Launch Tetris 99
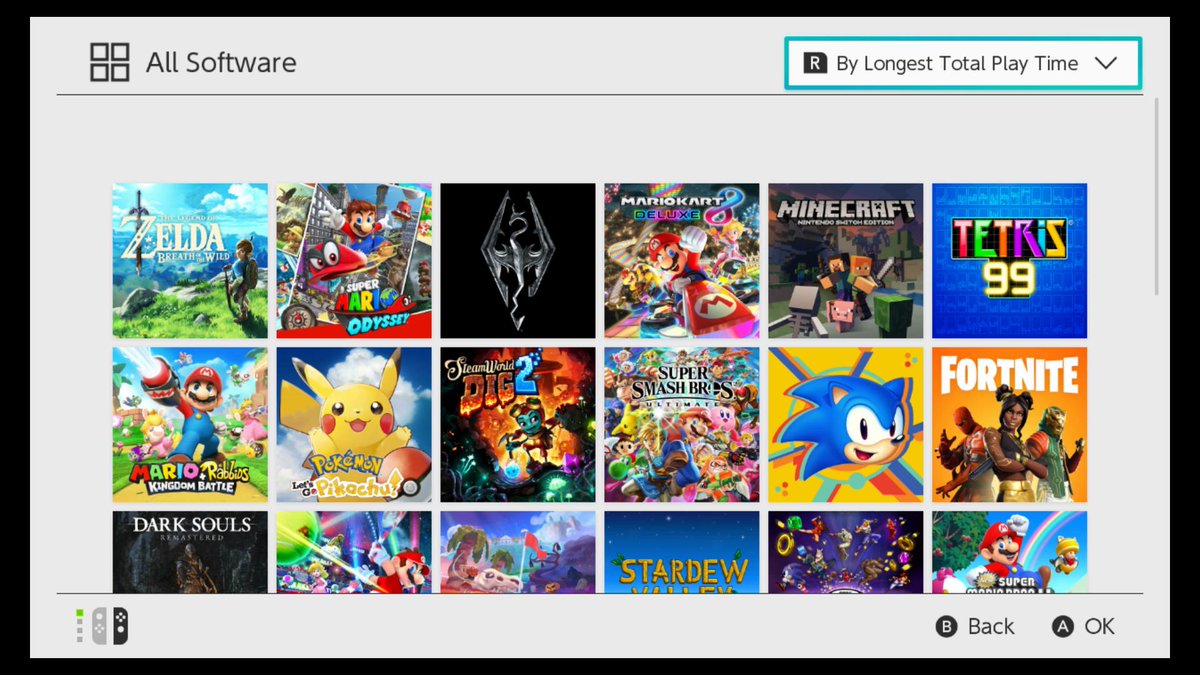Image resolution: width=1200 pixels, height=675 pixels. point(1010,260)
